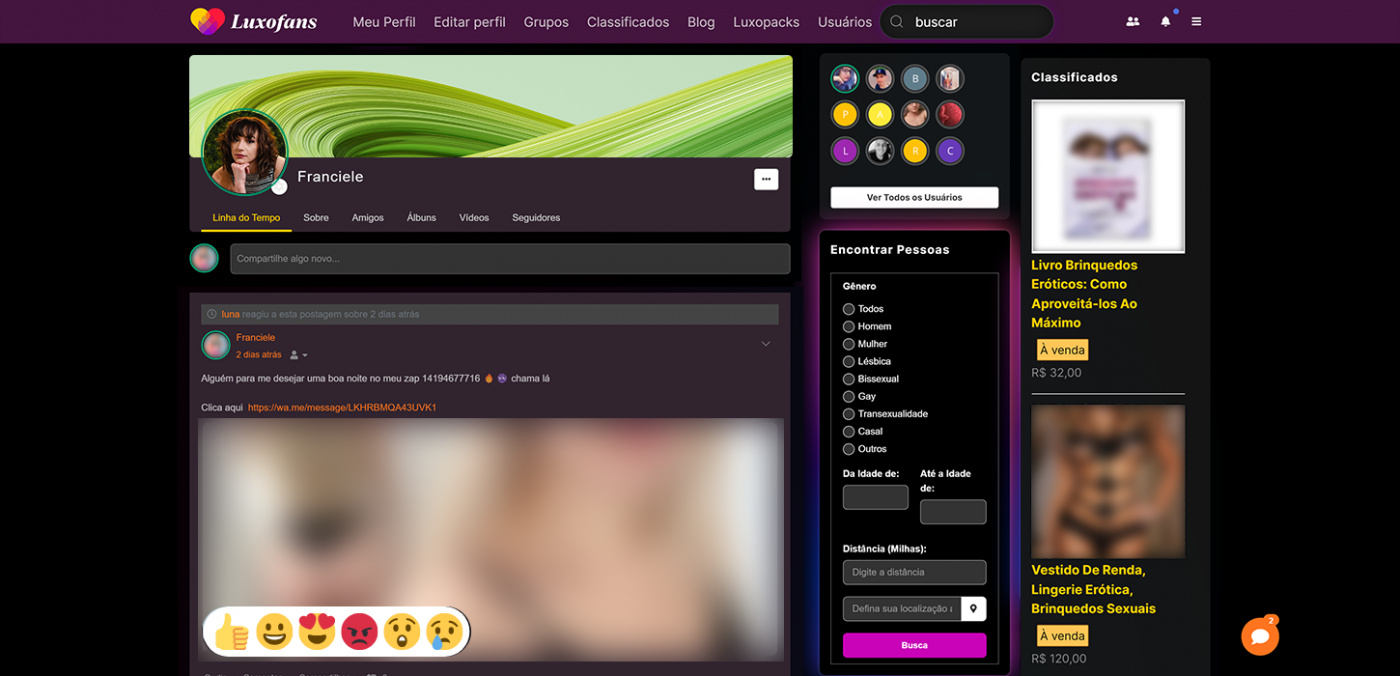Open the profile three-dots options button

(x=766, y=179)
